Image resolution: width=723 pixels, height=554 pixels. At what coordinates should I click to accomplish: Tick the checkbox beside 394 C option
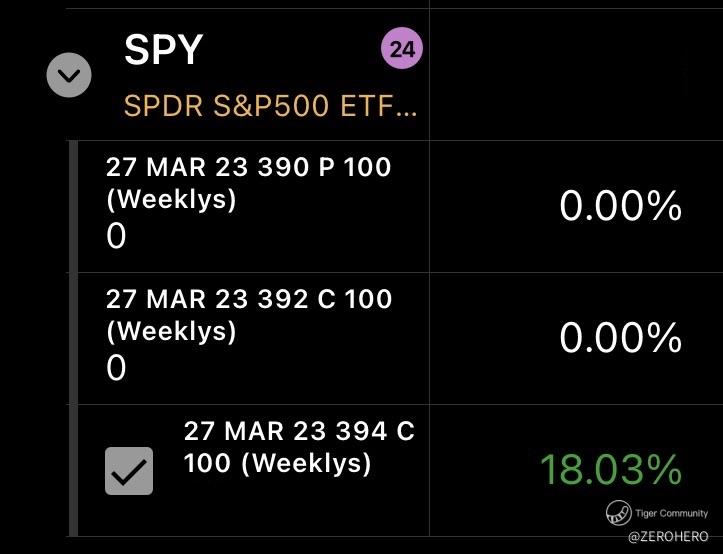(x=129, y=471)
